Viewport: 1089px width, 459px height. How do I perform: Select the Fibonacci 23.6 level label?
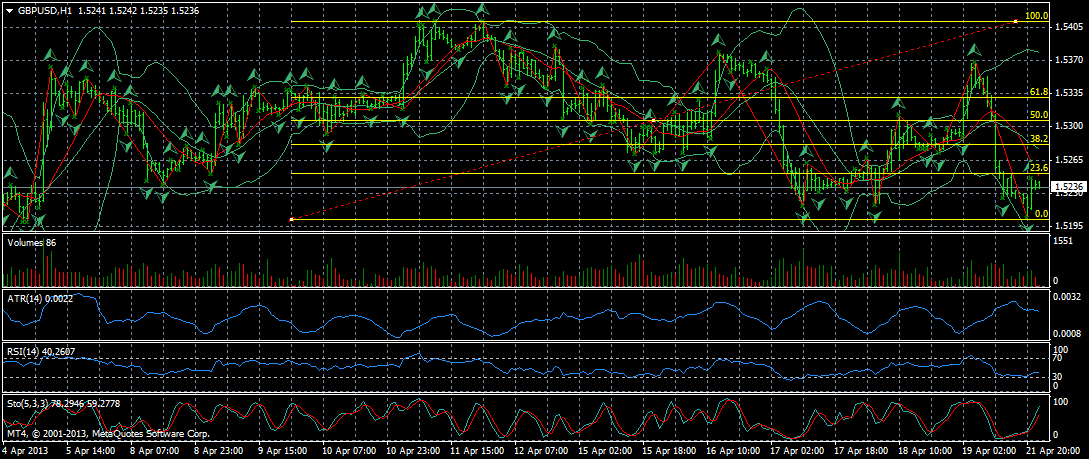point(1038,168)
